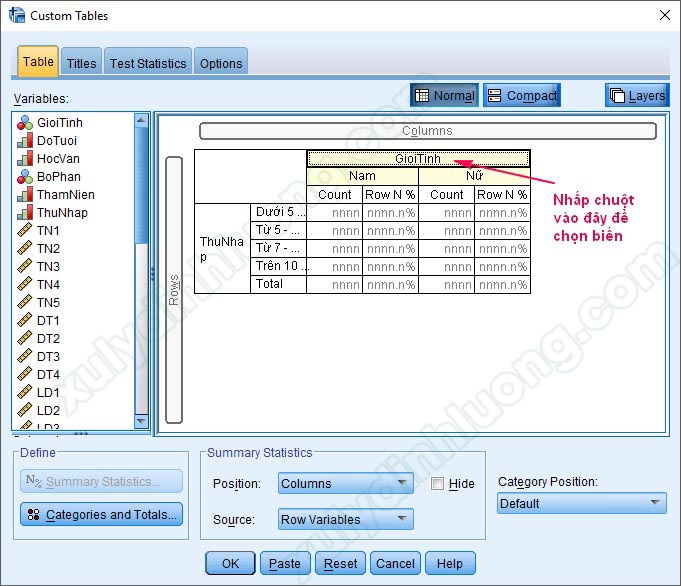Click the DoTuoi ordinal bar icon
This screenshot has height=586, width=681.
tap(25, 140)
